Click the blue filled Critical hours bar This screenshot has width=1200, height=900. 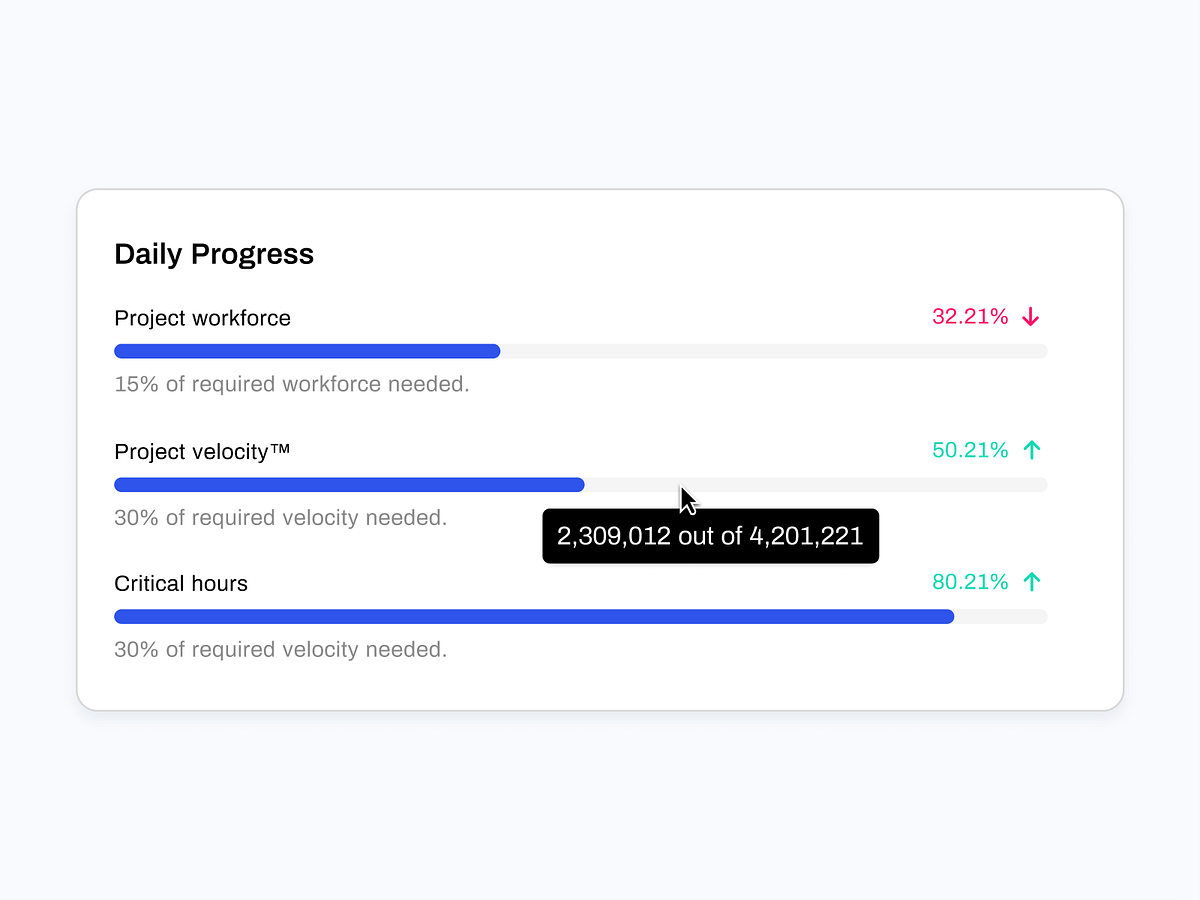point(534,617)
